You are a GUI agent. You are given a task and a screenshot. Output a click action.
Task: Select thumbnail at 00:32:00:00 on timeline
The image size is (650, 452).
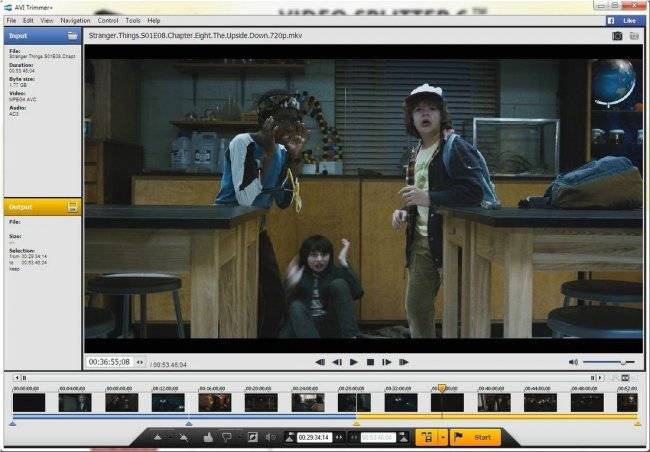401,403
